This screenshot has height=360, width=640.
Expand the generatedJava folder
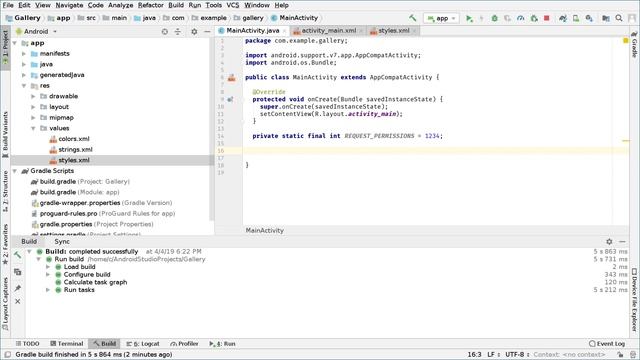click(24, 75)
